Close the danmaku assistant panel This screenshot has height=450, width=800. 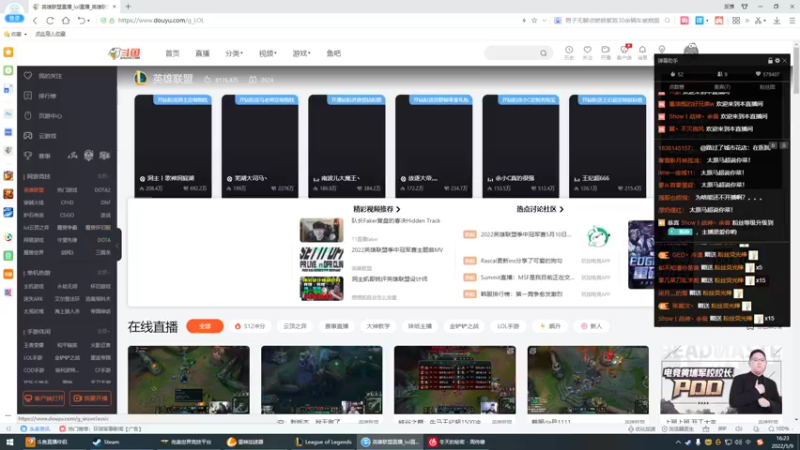click(785, 61)
